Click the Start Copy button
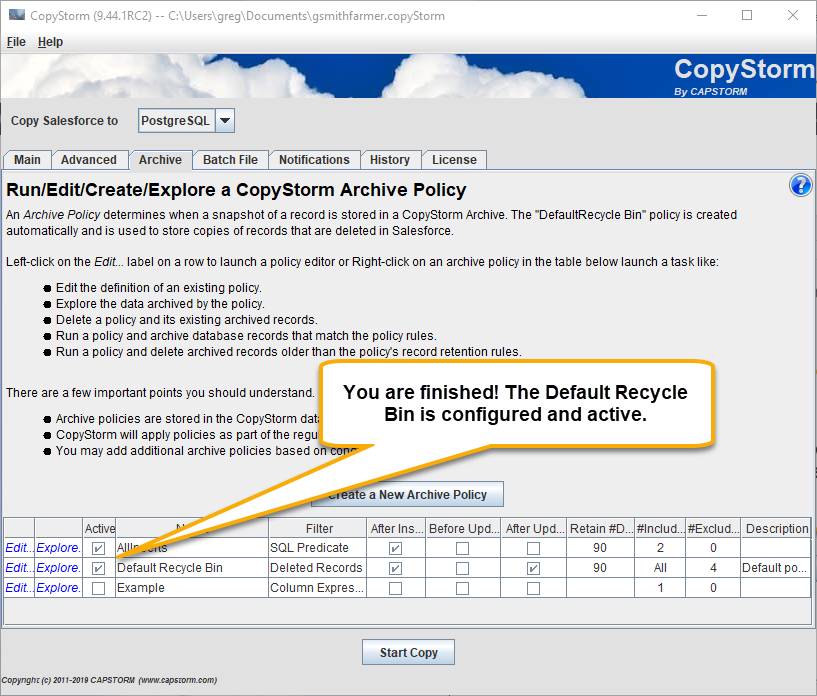This screenshot has width=817, height=696. 408,652
